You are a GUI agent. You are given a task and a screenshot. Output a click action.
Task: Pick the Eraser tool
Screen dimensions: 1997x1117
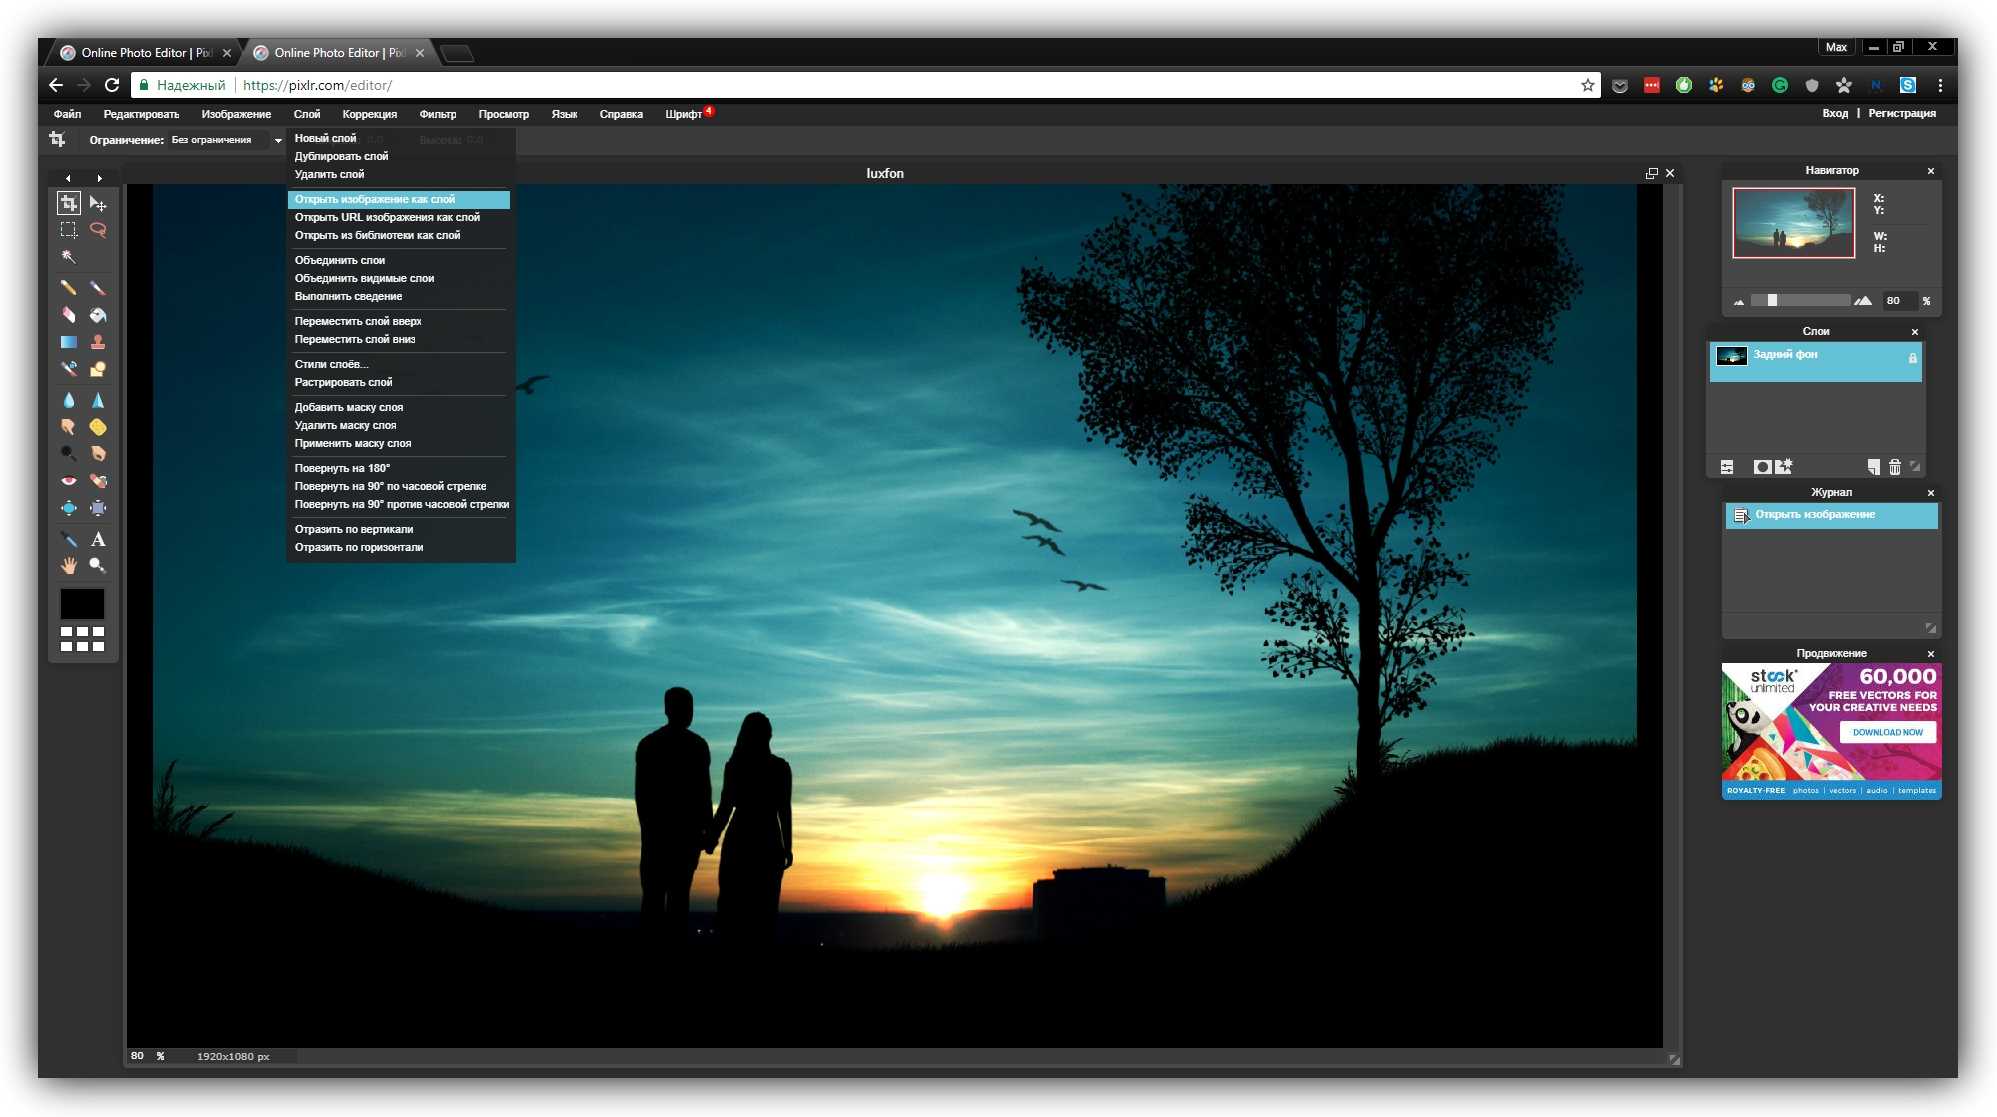[x=68, y=315]
